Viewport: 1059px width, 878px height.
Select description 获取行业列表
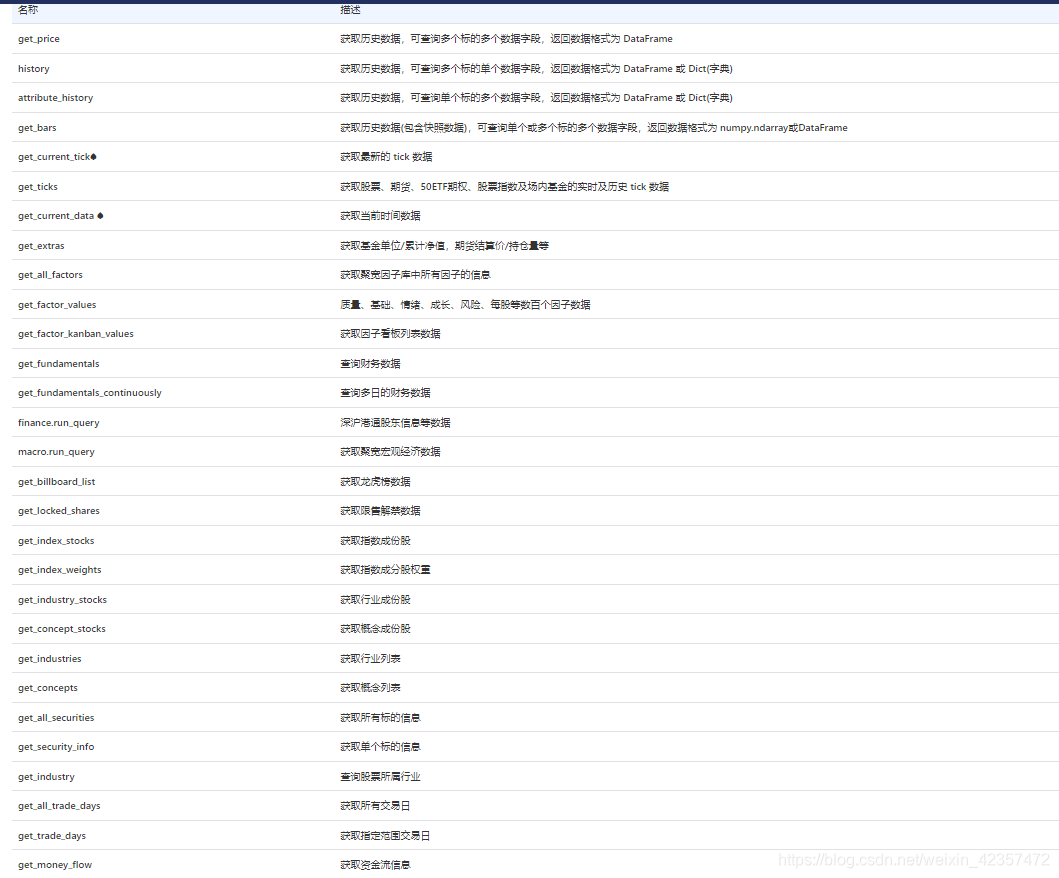[370, 658]
